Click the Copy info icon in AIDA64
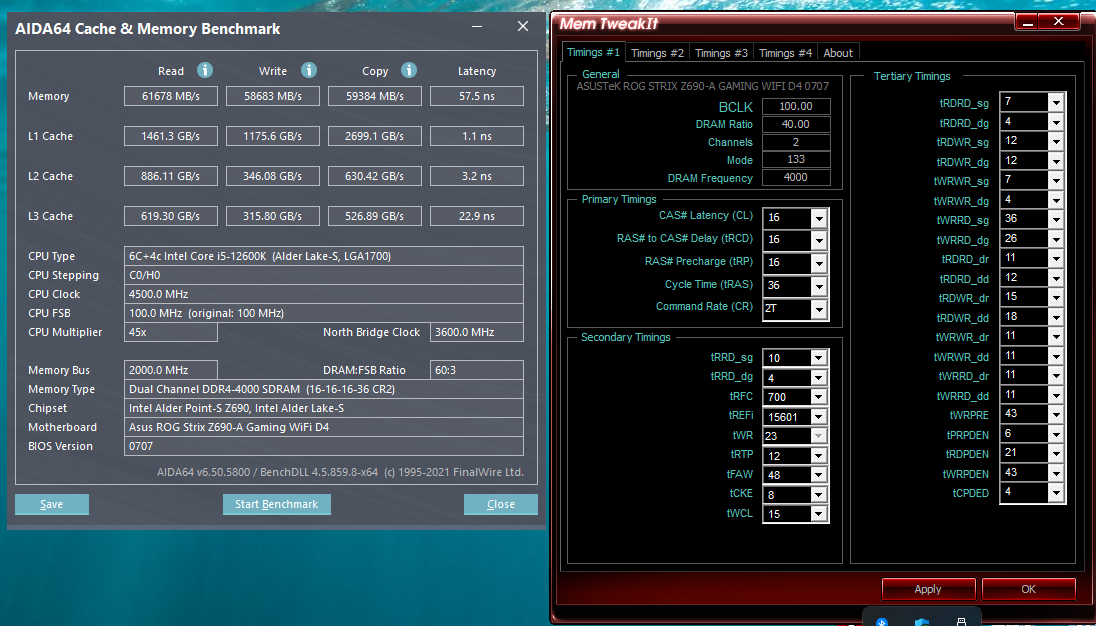This screenshot has width=1096, height=626. pyautogui.click(x=409, y=70)
